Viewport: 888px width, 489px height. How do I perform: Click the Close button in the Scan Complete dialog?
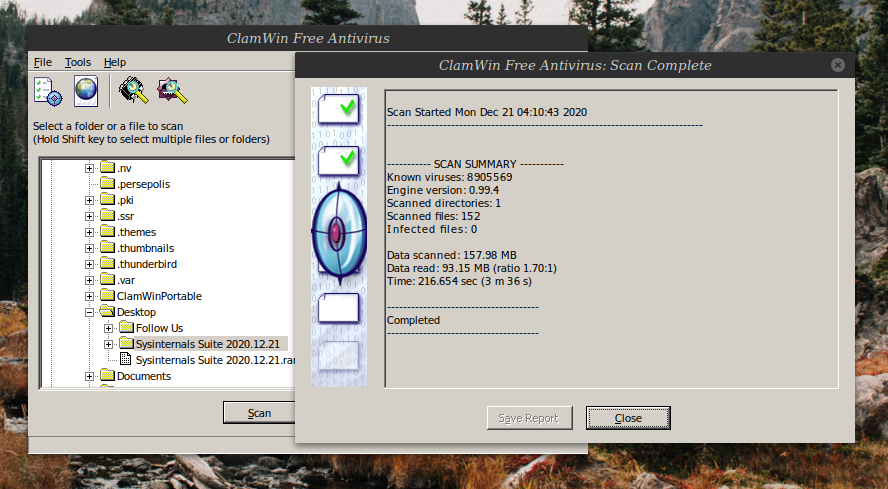click(628, 418)
